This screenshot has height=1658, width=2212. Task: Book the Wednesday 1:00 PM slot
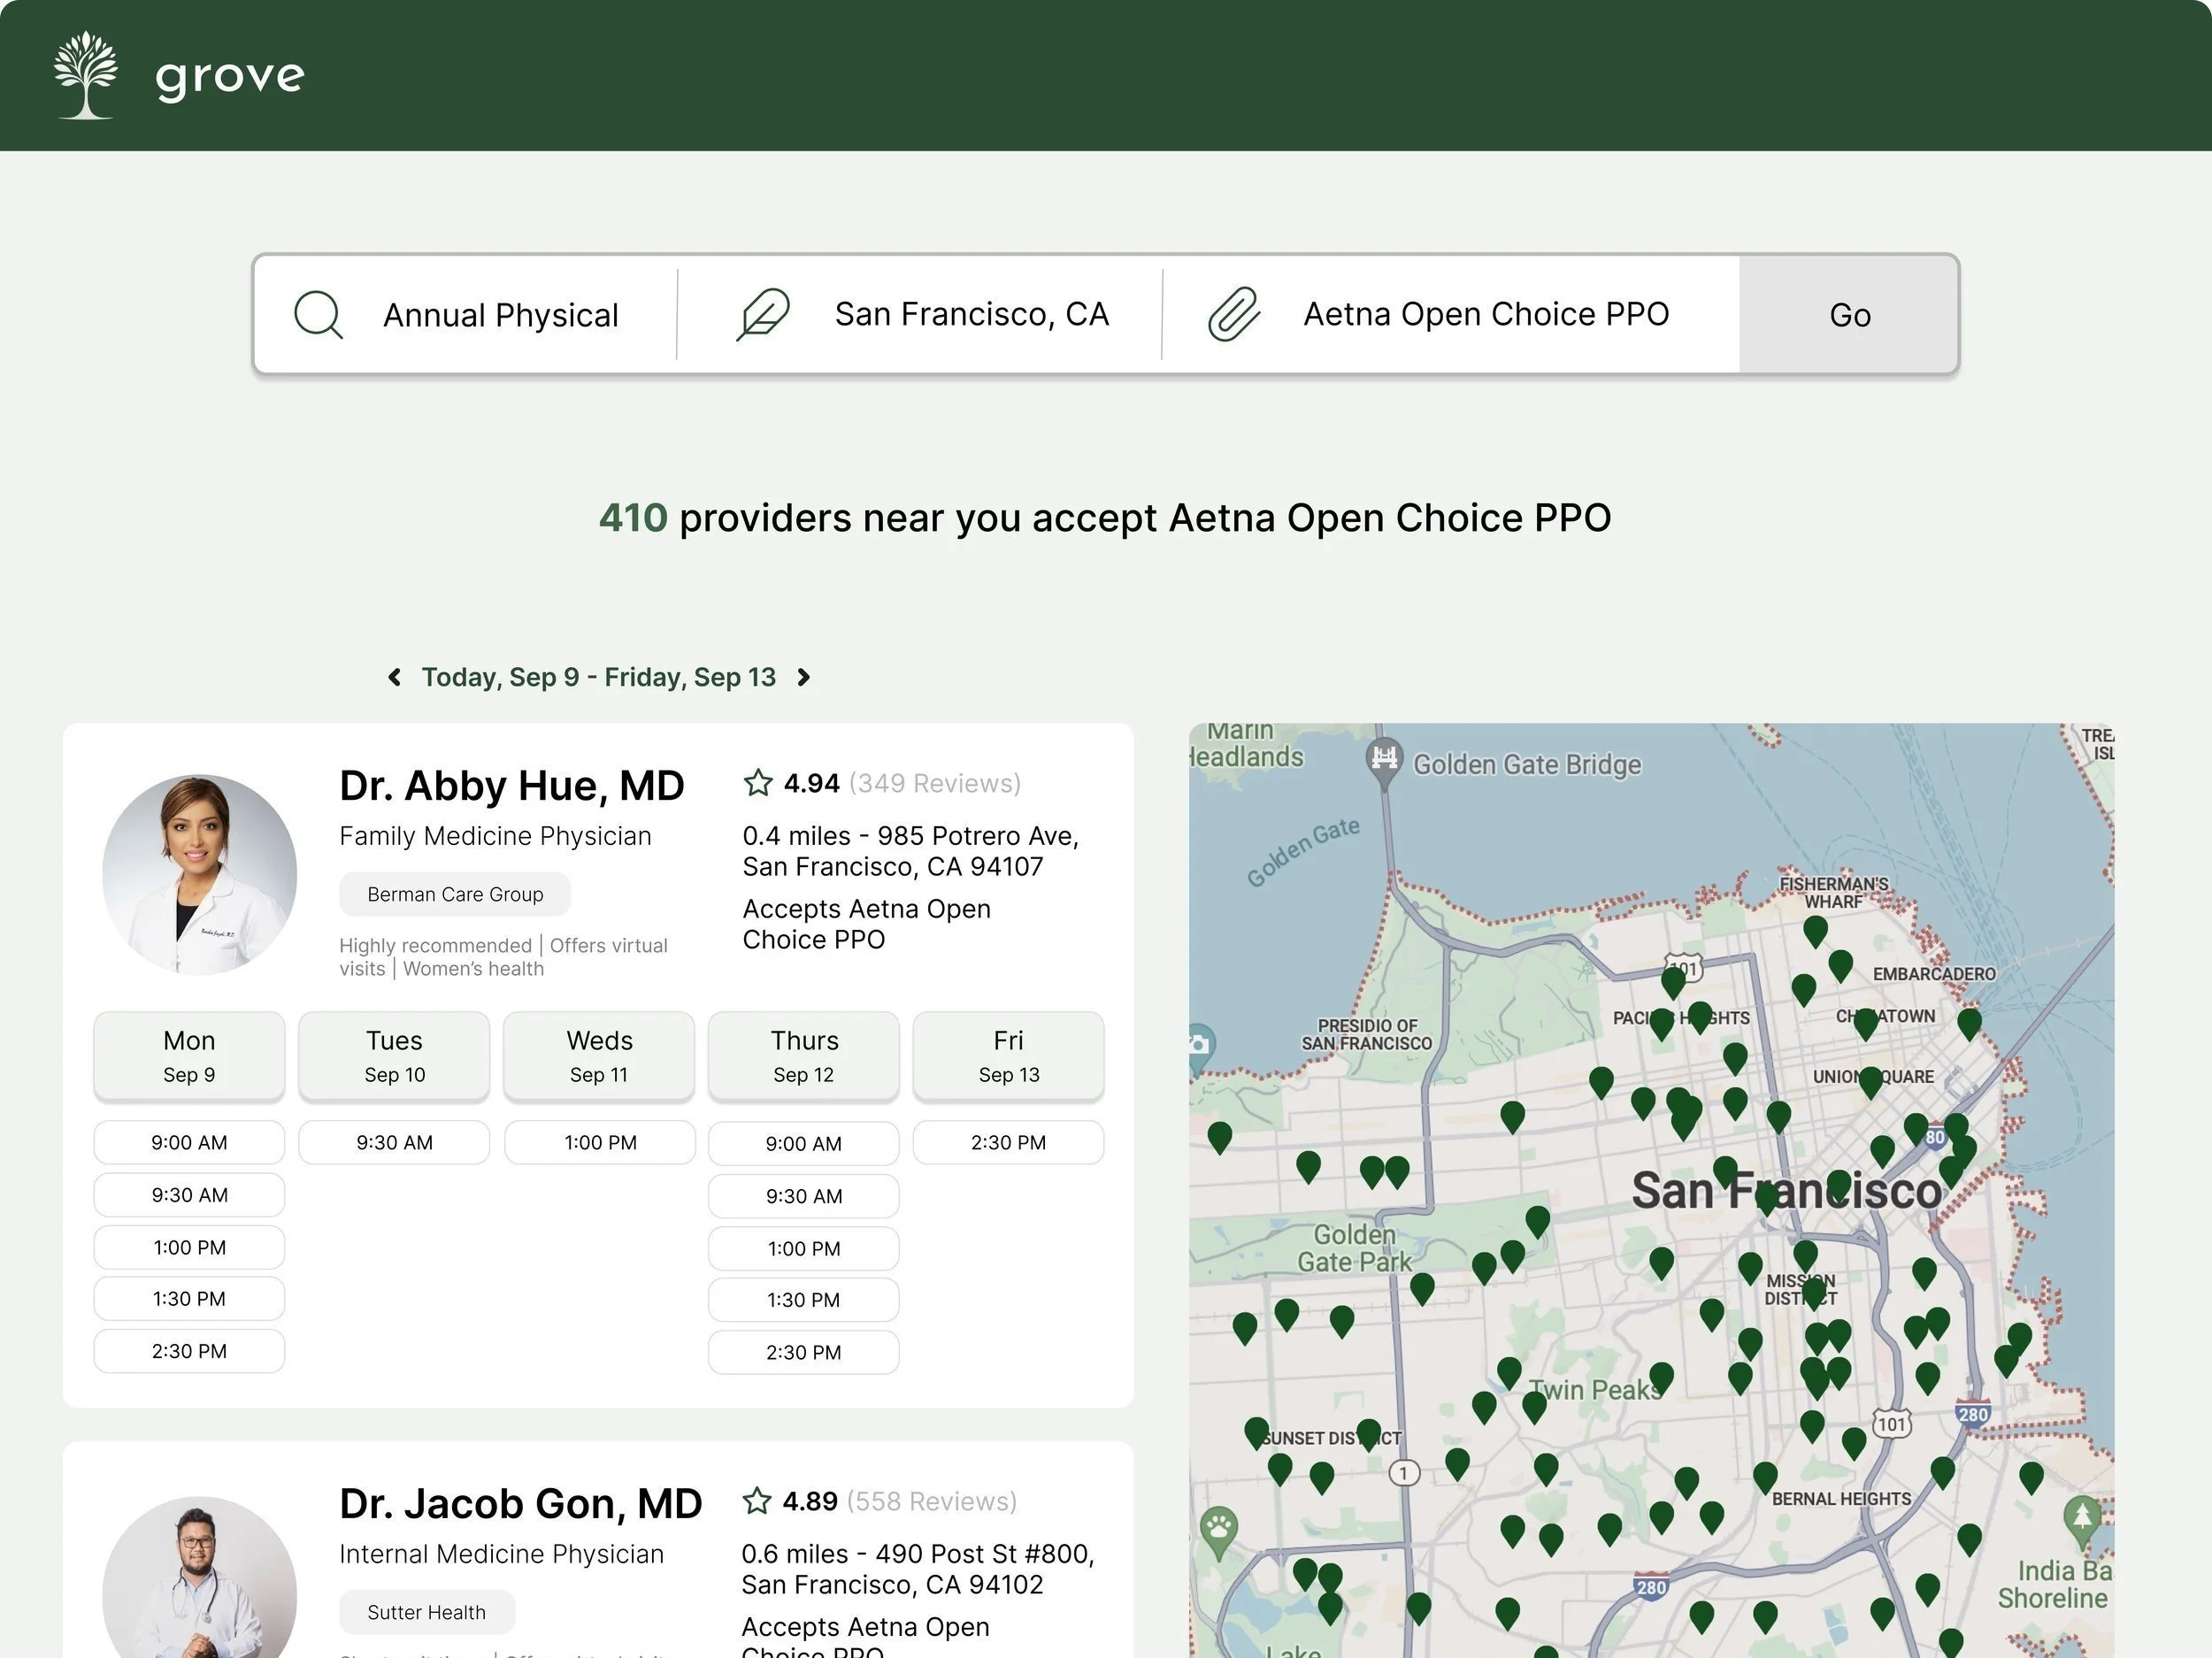click(x=600, y=1142)
